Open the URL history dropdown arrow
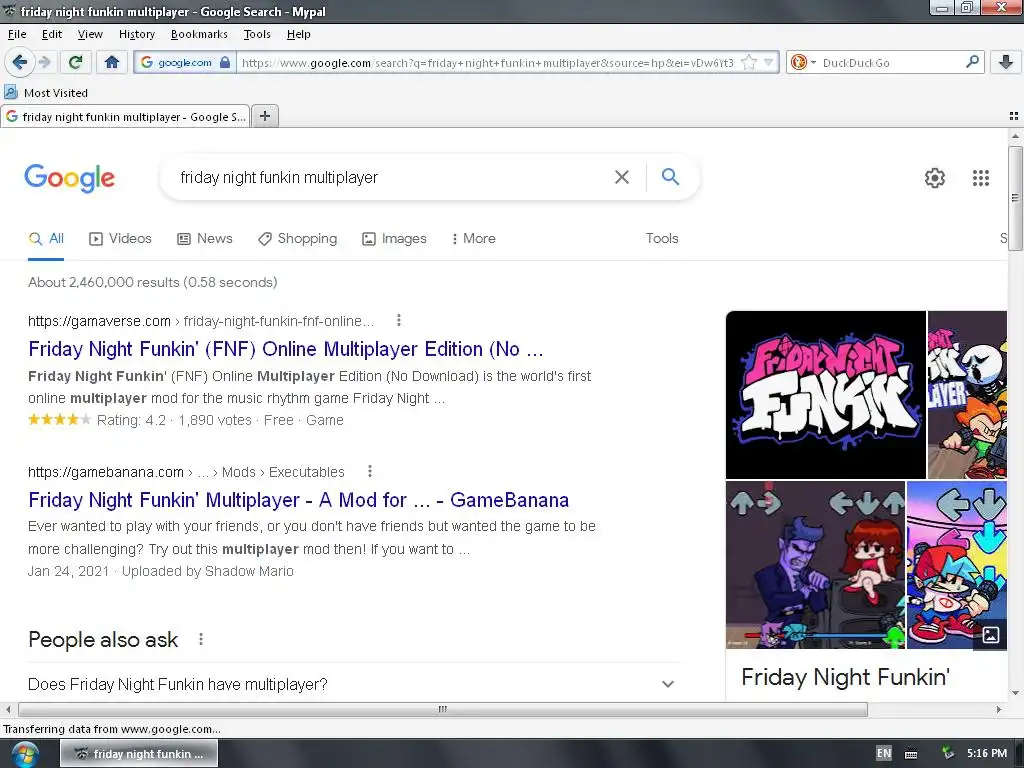This screenshot has height=768, width=1024. pyautogui.click(x=769, y=63)
